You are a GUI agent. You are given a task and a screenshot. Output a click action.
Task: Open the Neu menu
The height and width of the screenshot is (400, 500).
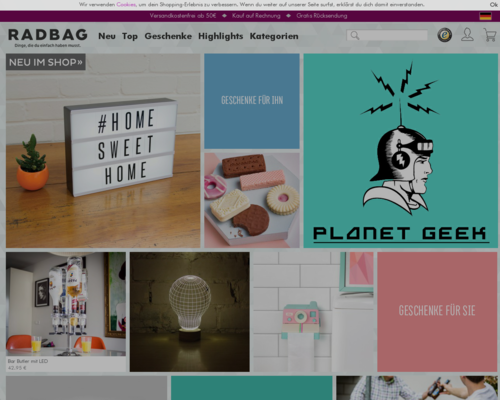click(107, 36)
